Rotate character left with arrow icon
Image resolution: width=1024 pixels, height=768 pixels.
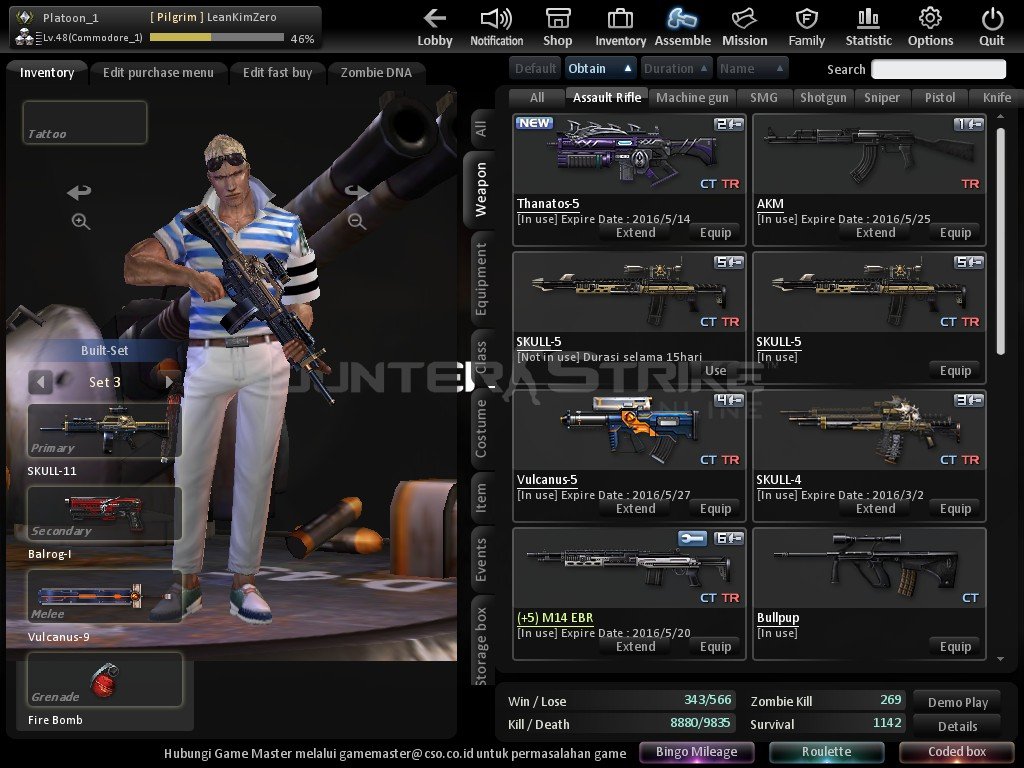[79, 192]
